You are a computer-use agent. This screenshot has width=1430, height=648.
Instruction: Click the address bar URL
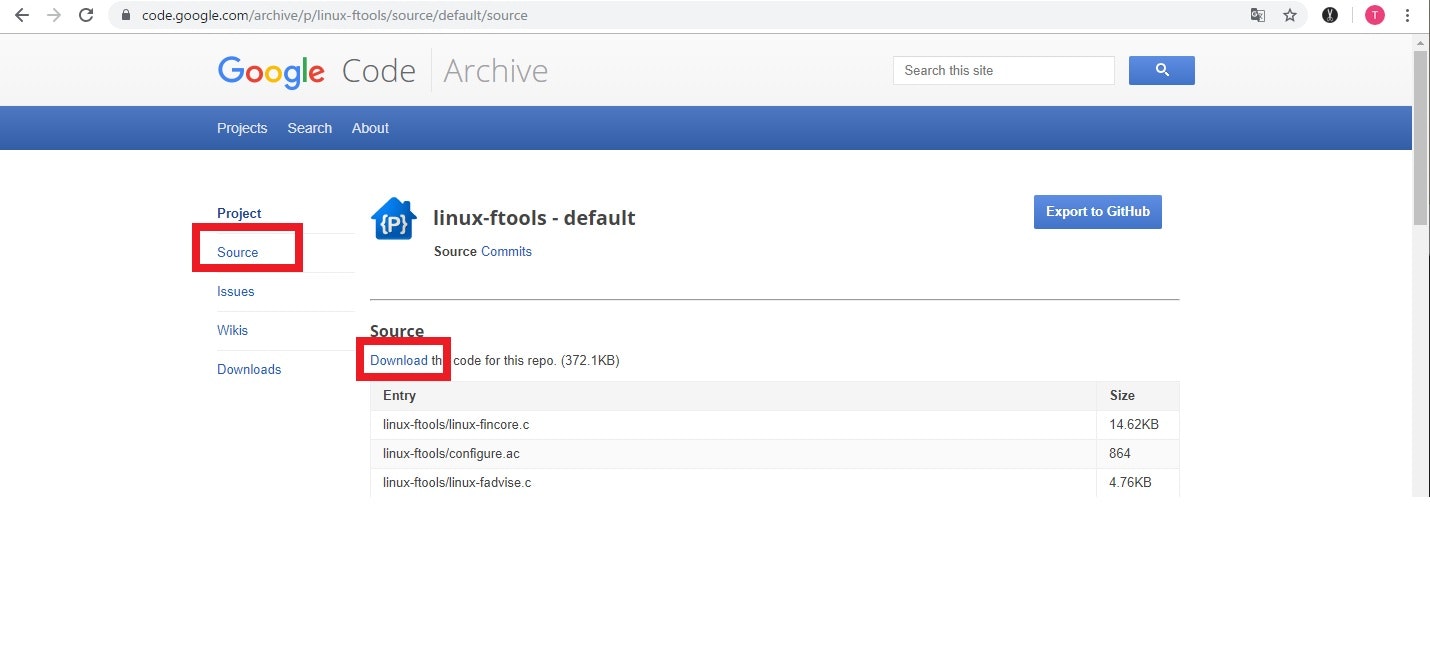tap(335, 15)
